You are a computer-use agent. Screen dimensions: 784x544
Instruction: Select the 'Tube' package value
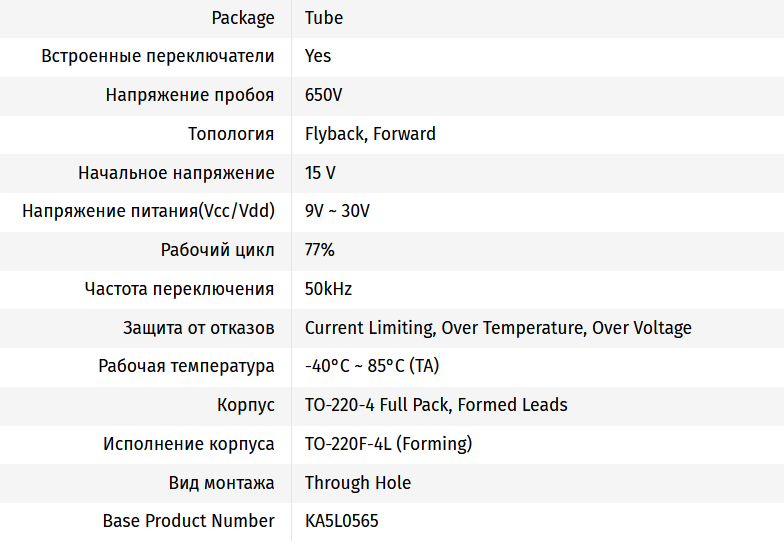(x=324, y=18)
